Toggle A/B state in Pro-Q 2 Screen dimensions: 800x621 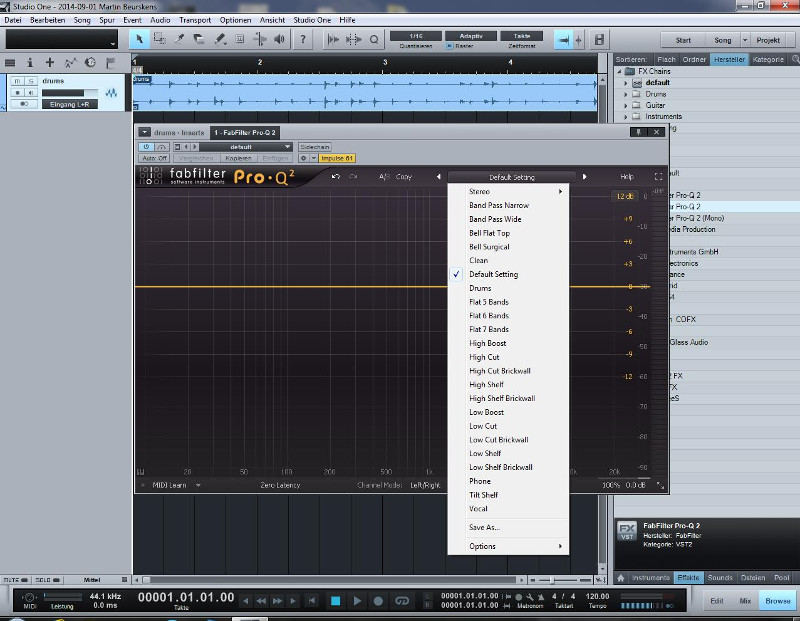click(384, 177)
